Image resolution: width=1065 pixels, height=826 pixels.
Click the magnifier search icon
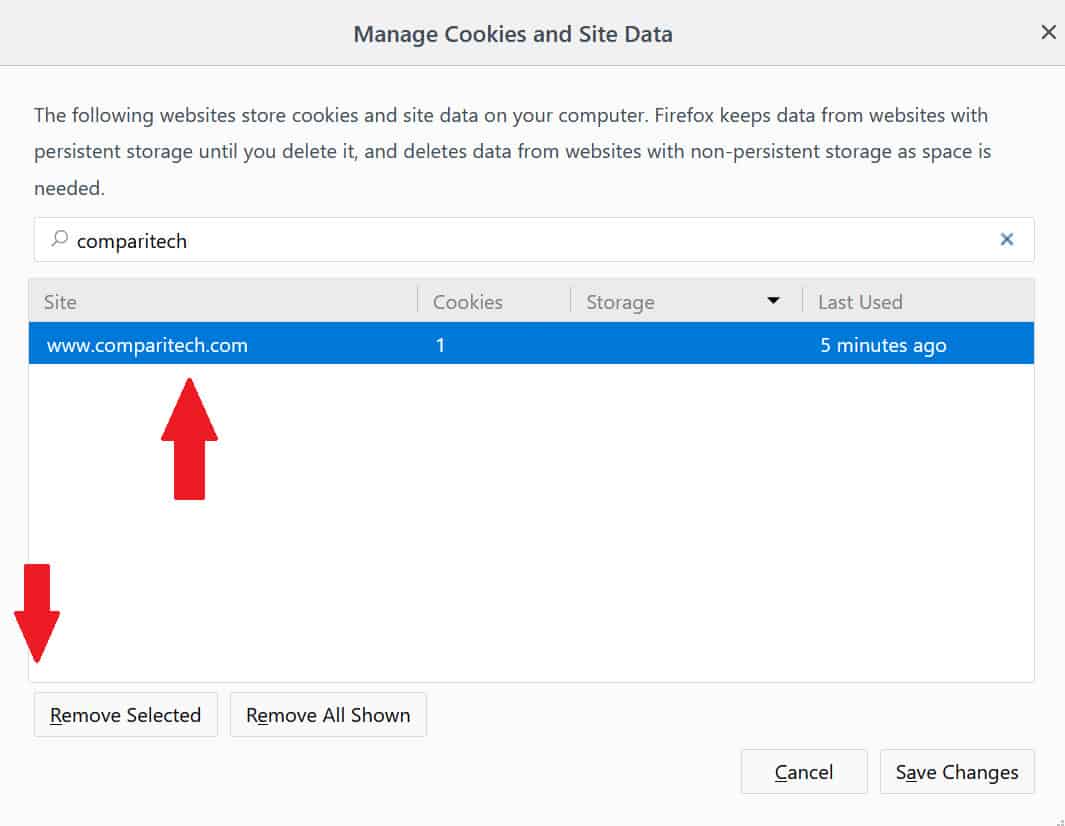pyautogui.click(x=59, y=238)
